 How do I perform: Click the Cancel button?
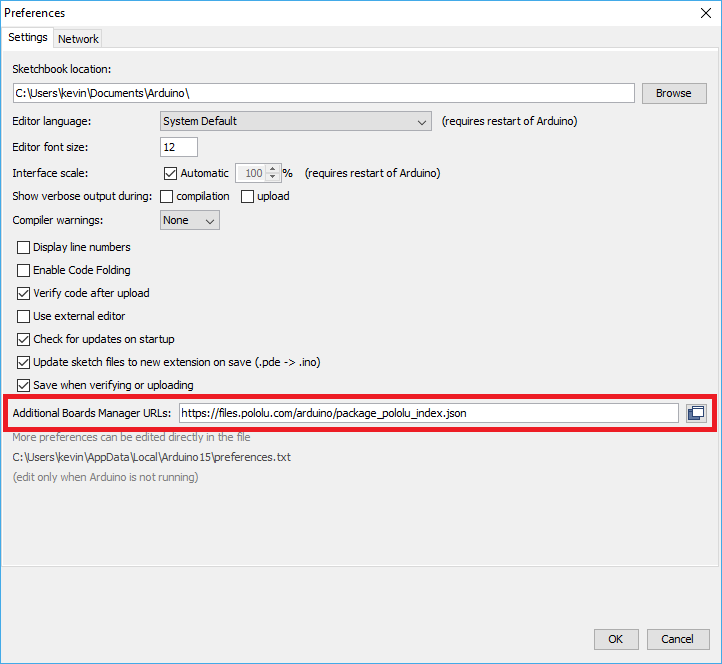point(678,639)
